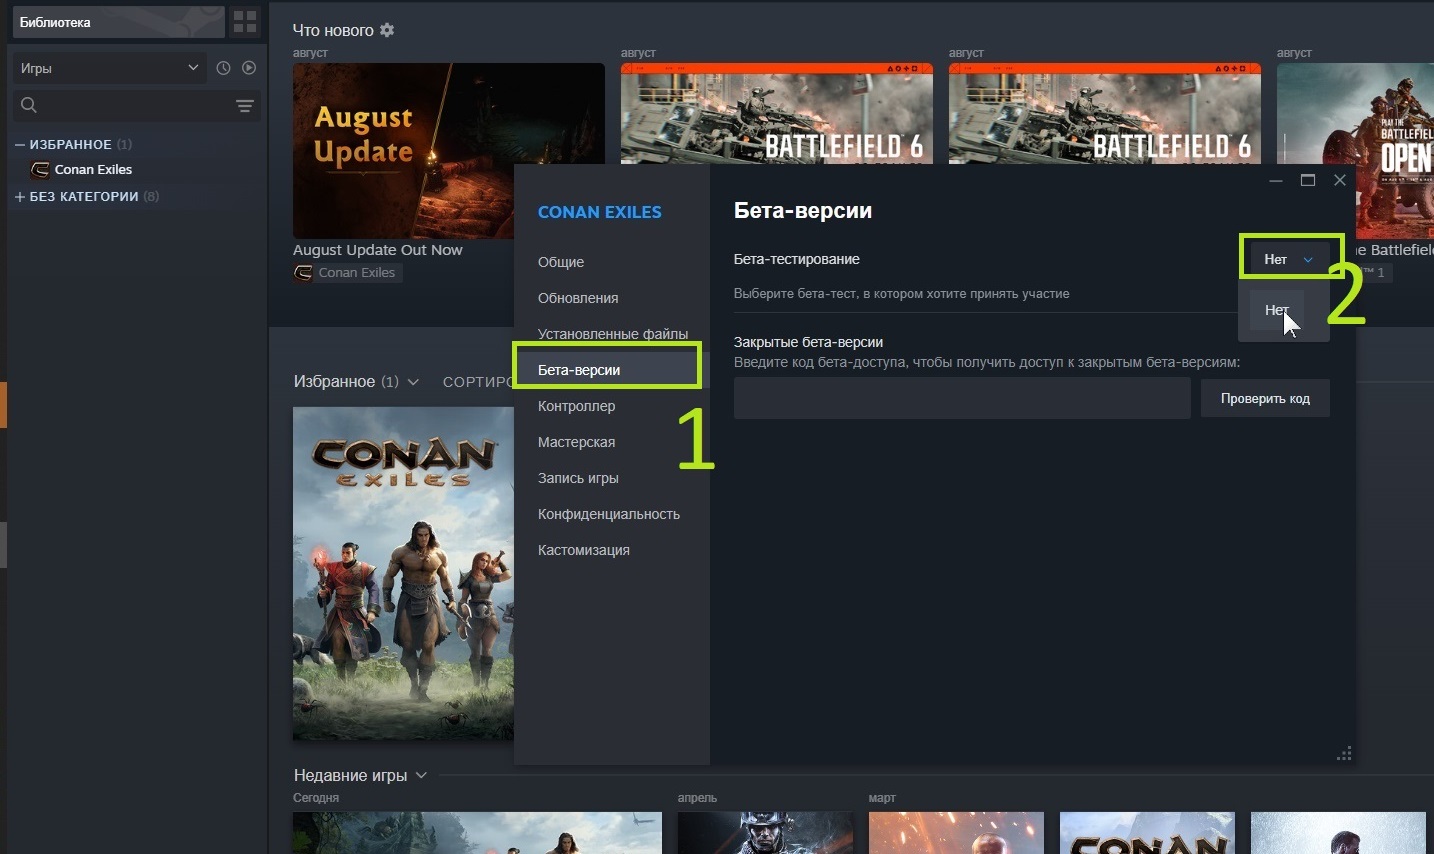Minimize the properties window
The height and width of the screenshot is (854, 1434).
(1276, 180)
